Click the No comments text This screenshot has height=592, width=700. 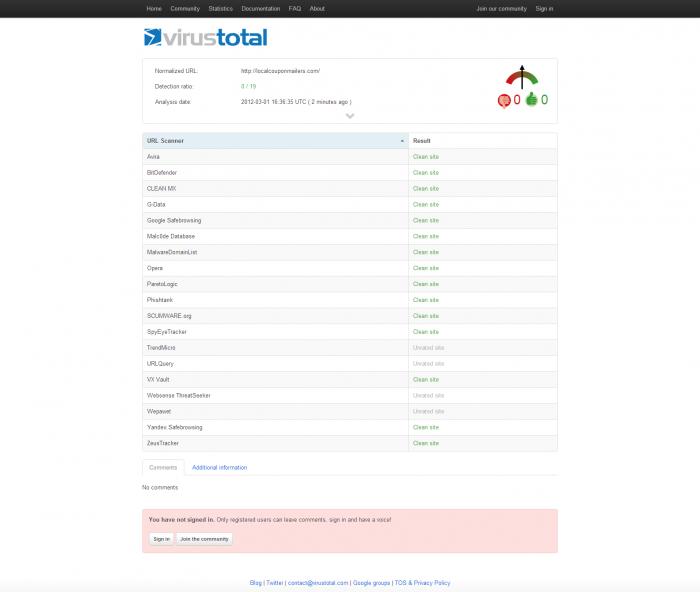coord(160,488)
